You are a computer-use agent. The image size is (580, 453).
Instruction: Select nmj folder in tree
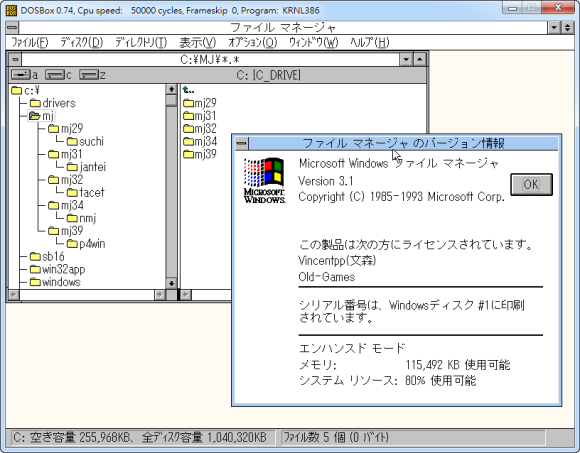click(81, 218)
